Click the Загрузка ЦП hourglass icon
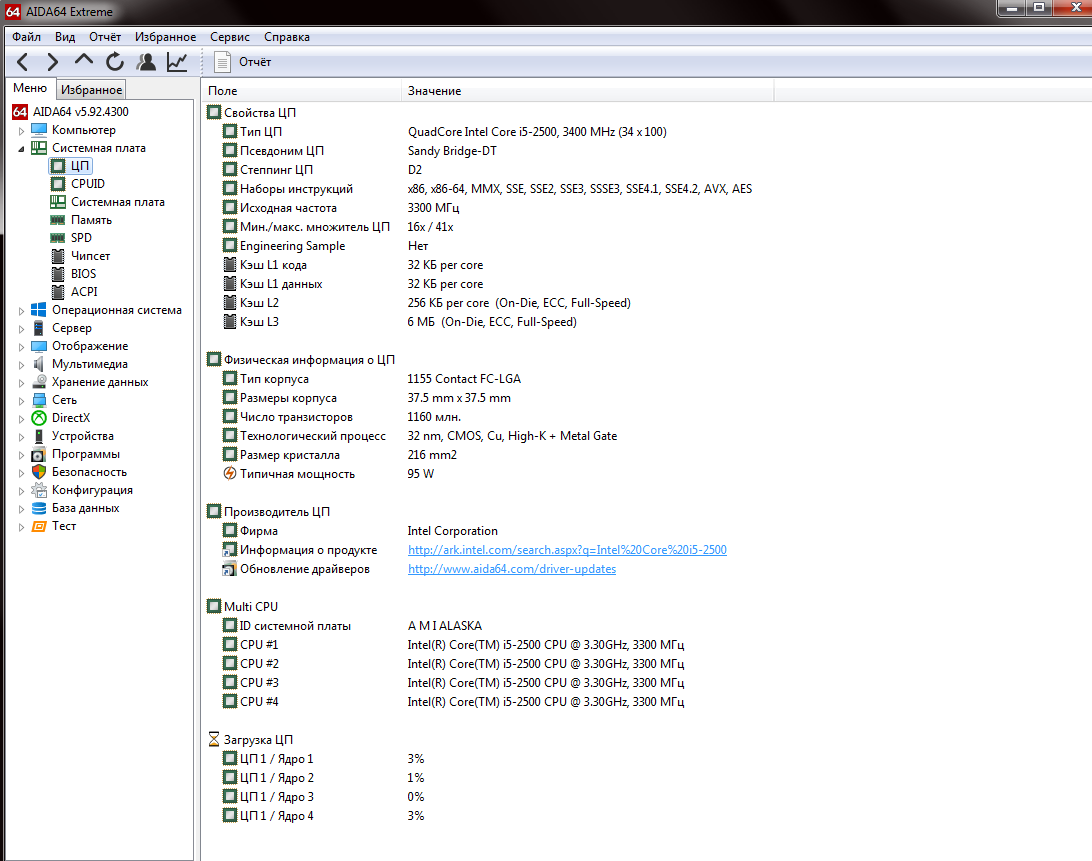This screenshot has height=861, width=1092. click(x=214, y=740)
